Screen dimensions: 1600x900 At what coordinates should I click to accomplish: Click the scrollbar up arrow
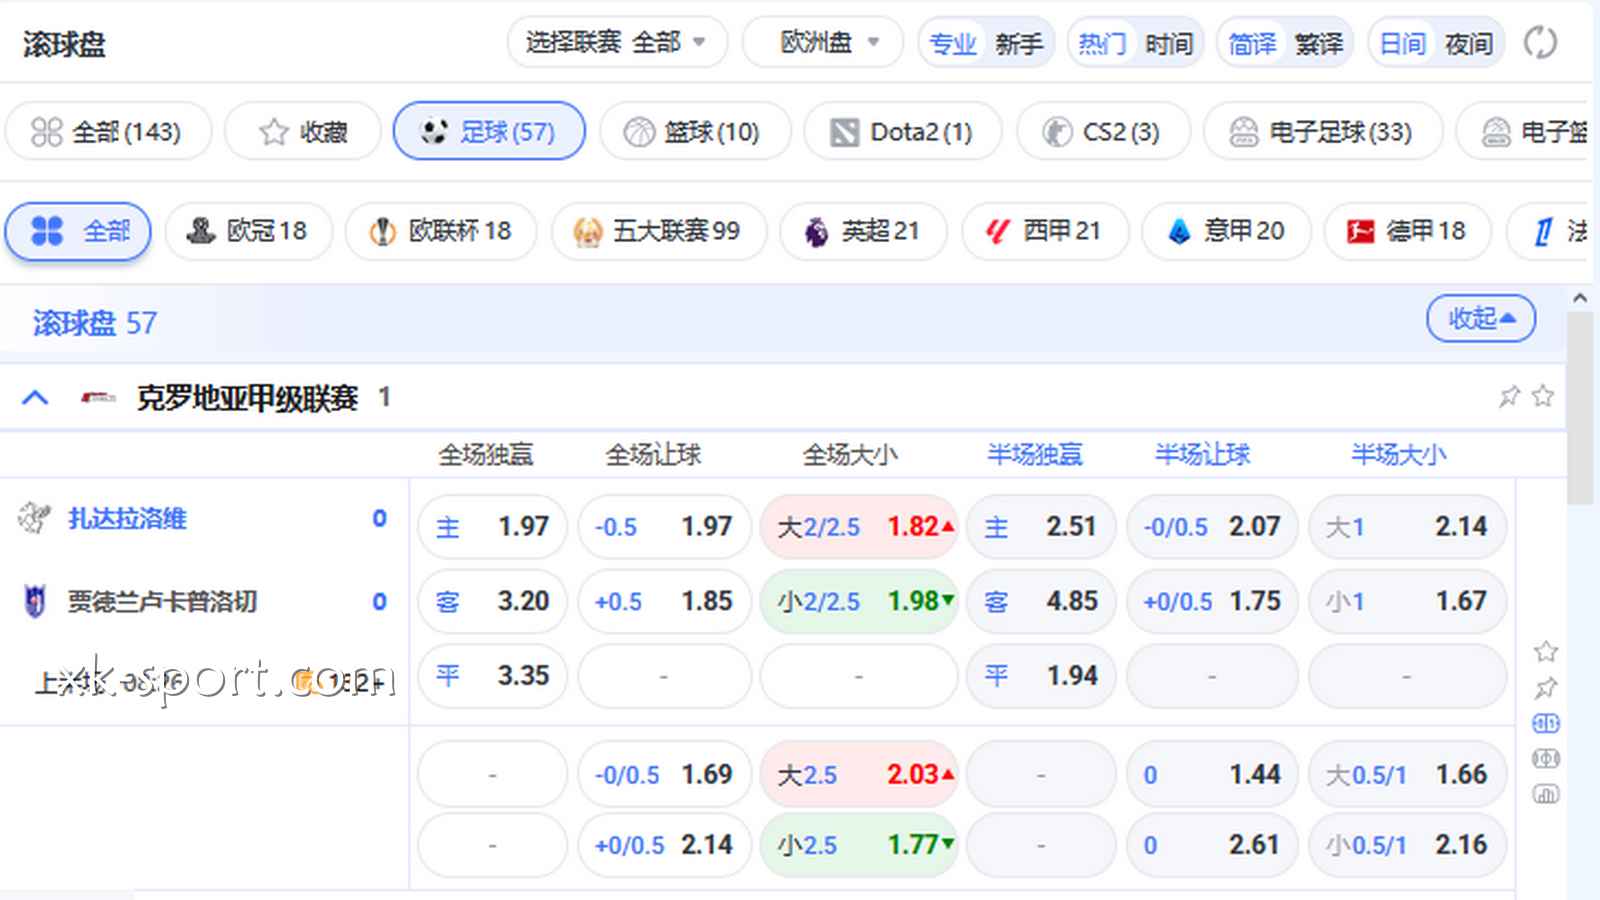point(1580,298)
